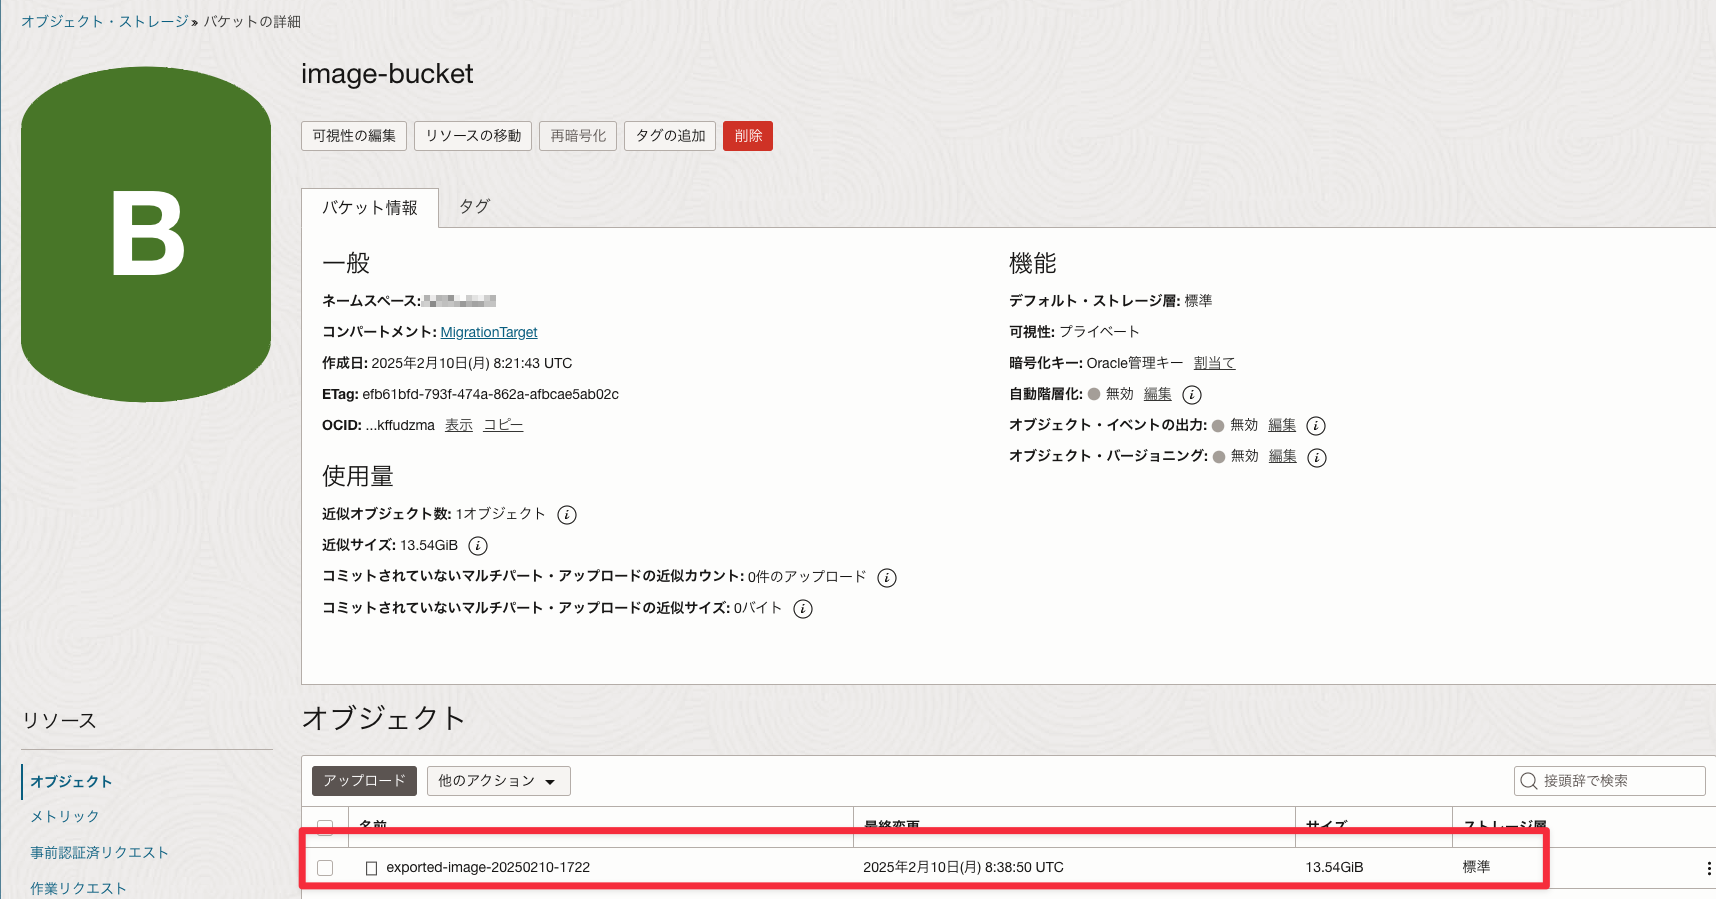Select 作業リクエスト in the resources sidebar
This screenshot has height=899, width=1716.
point(78,889)
